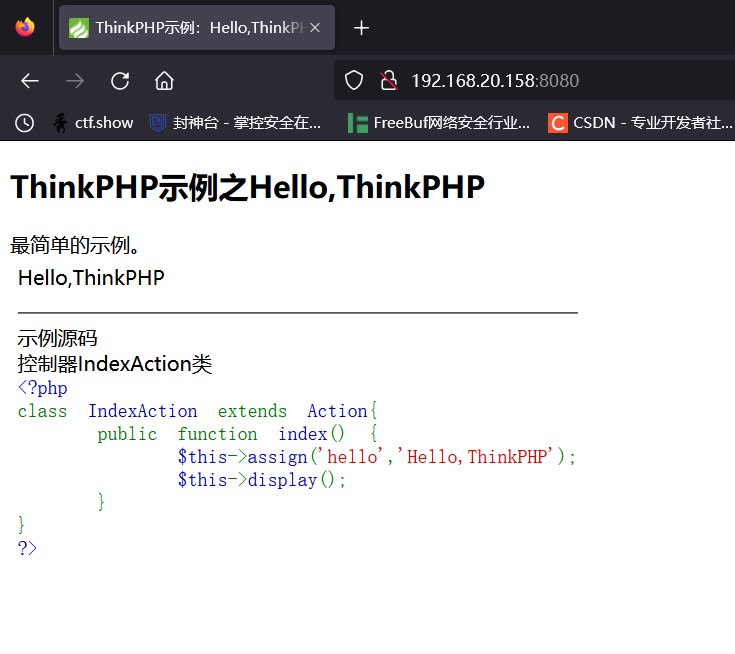Screen dimensions: 735x654
Task: Click the $this->assign code line
Action: [376, 457]
